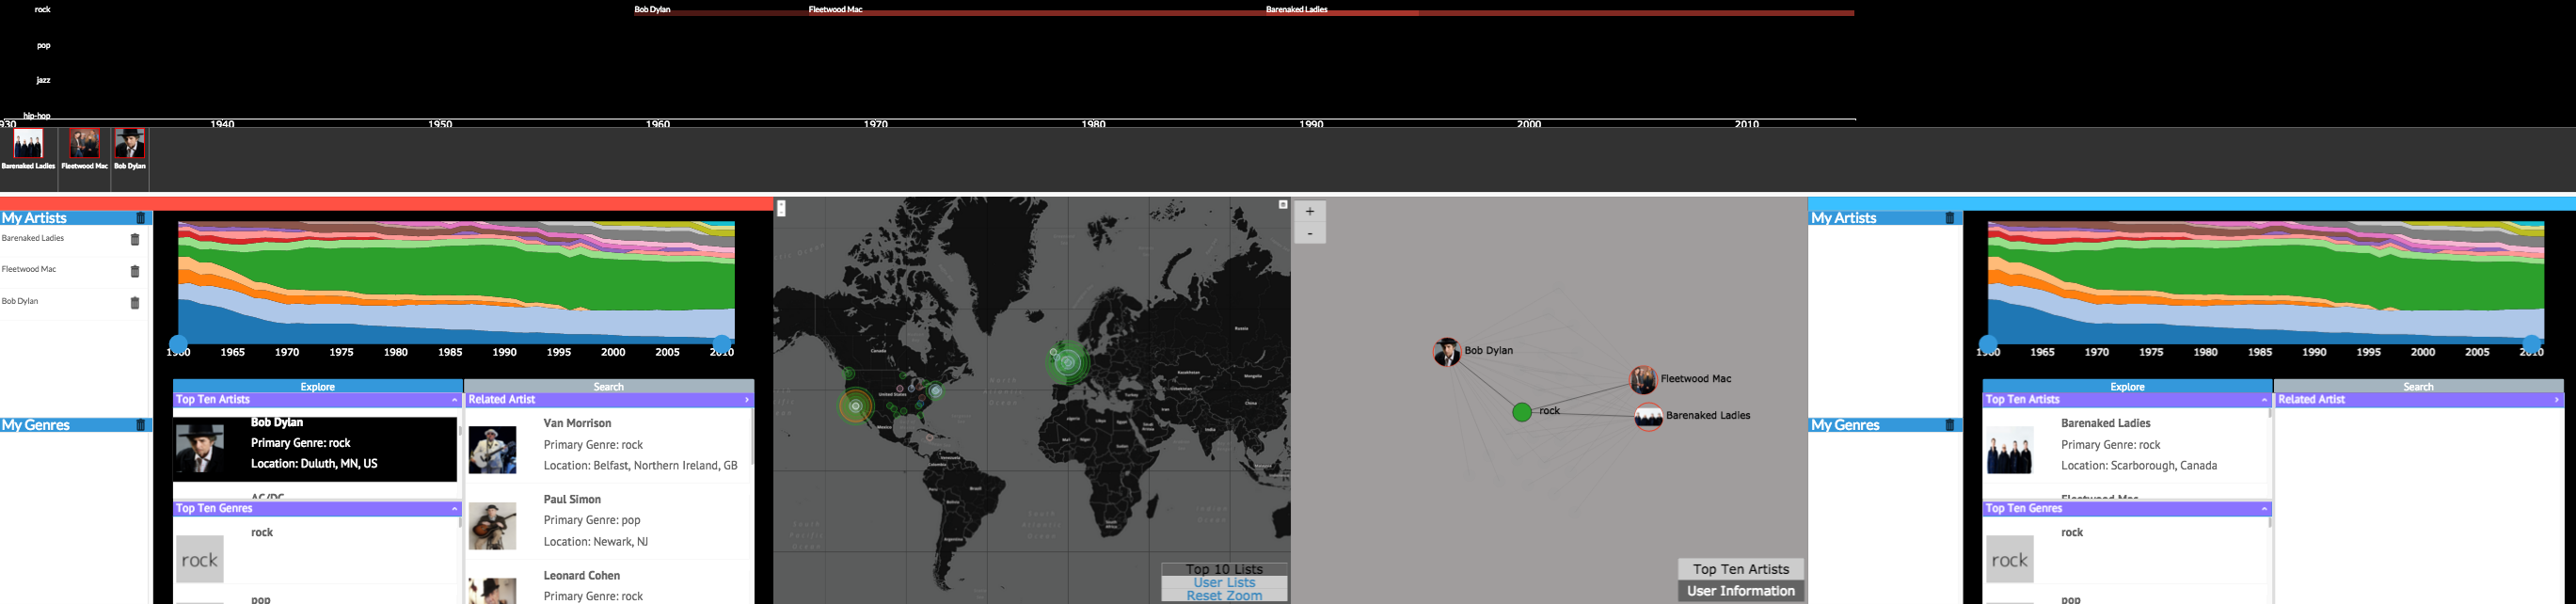This screenshot has height=604, width=2576.
Task: Remove Bob Dylan from left My Artists list
Action: 135,303
